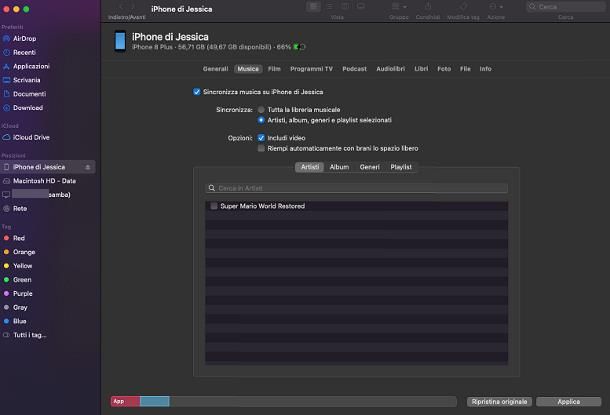Switch to column view in toolbar
Viewport: 610px width, 415px height.
tap(345, 6)
